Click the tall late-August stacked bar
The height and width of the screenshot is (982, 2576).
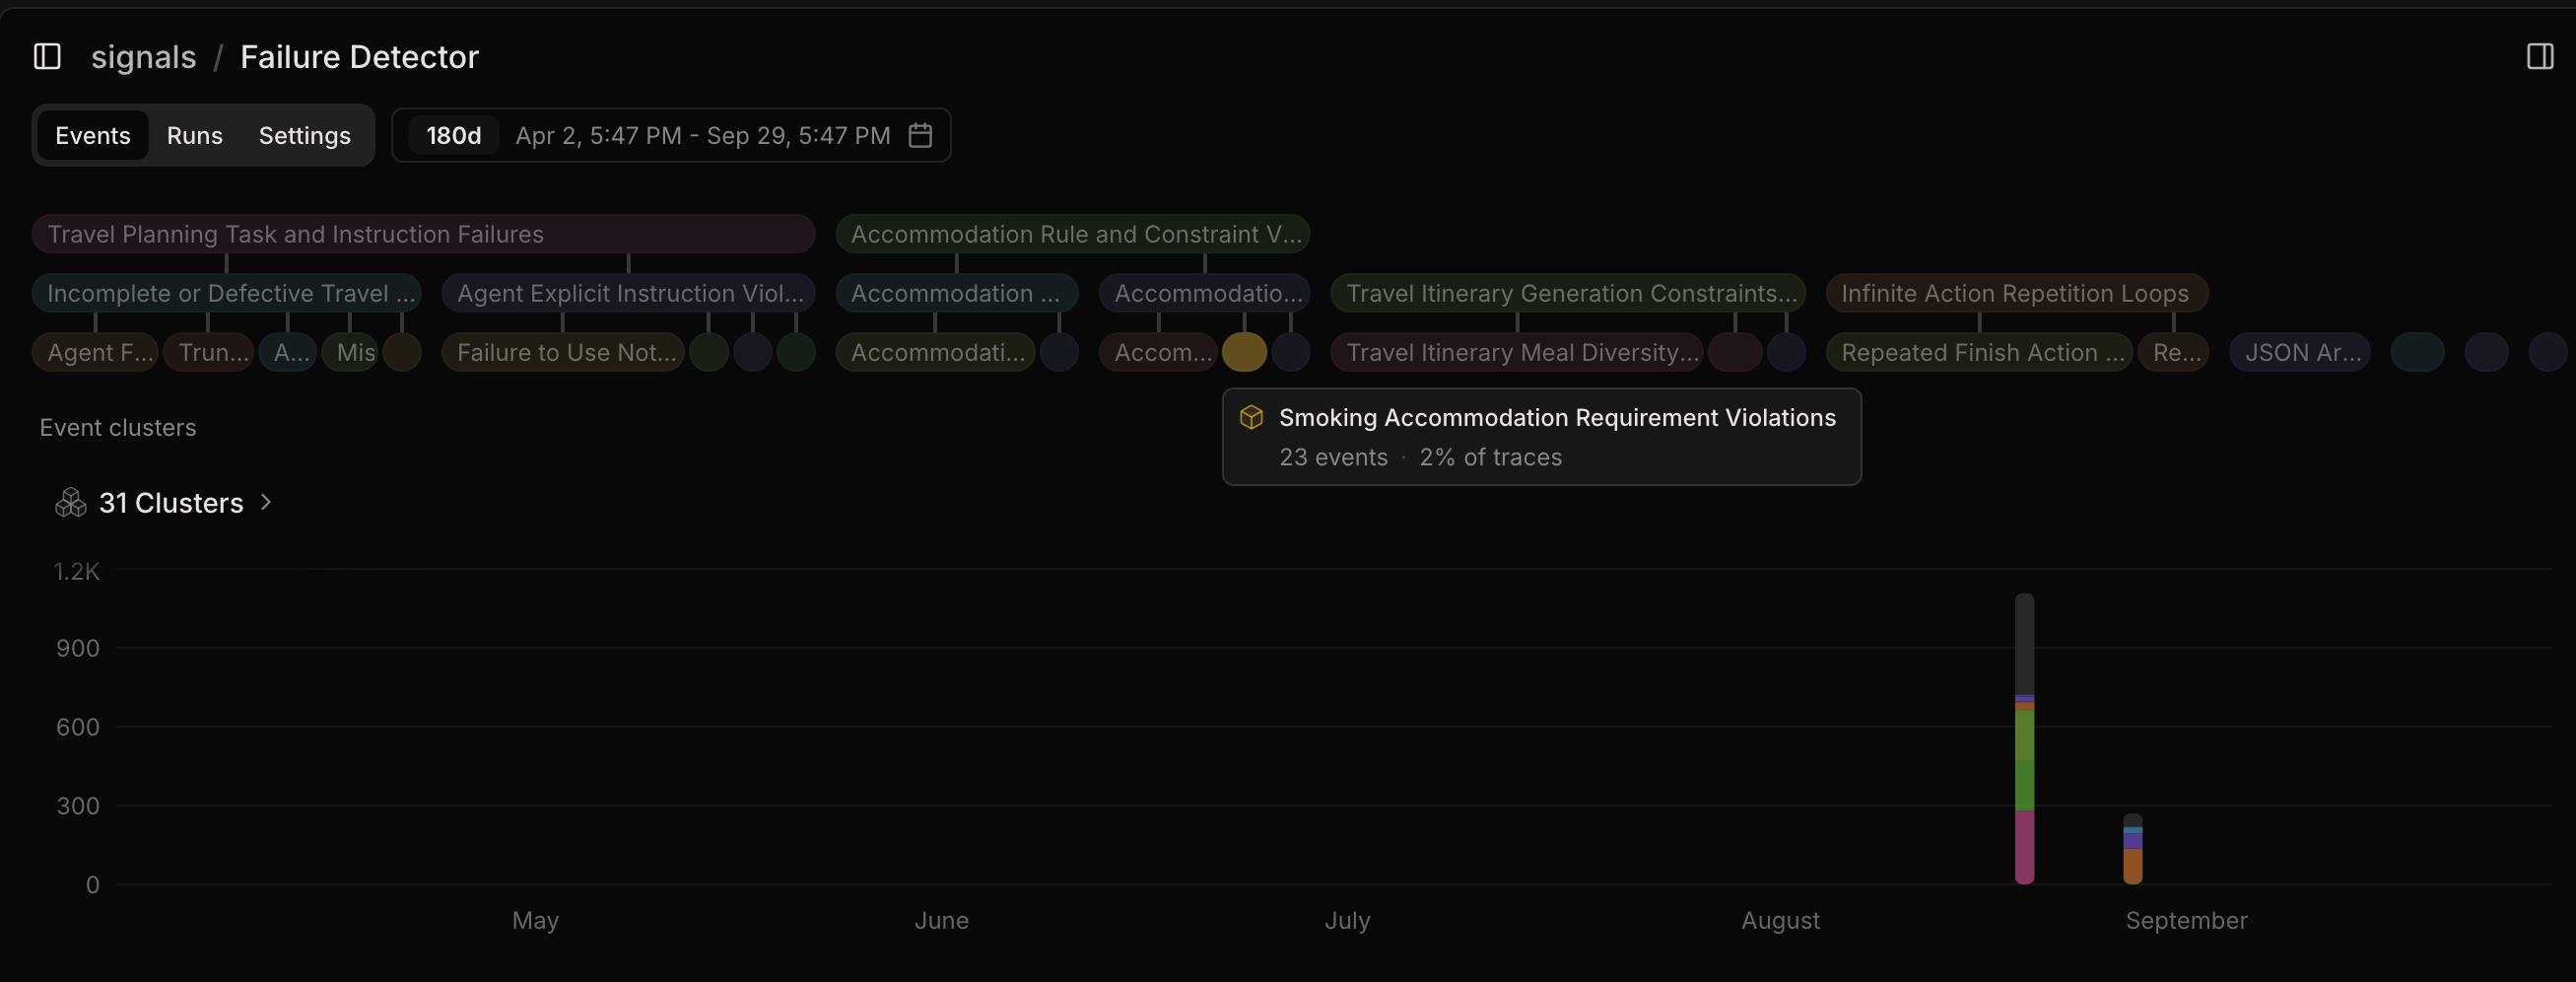click(x=2024, y=739)
